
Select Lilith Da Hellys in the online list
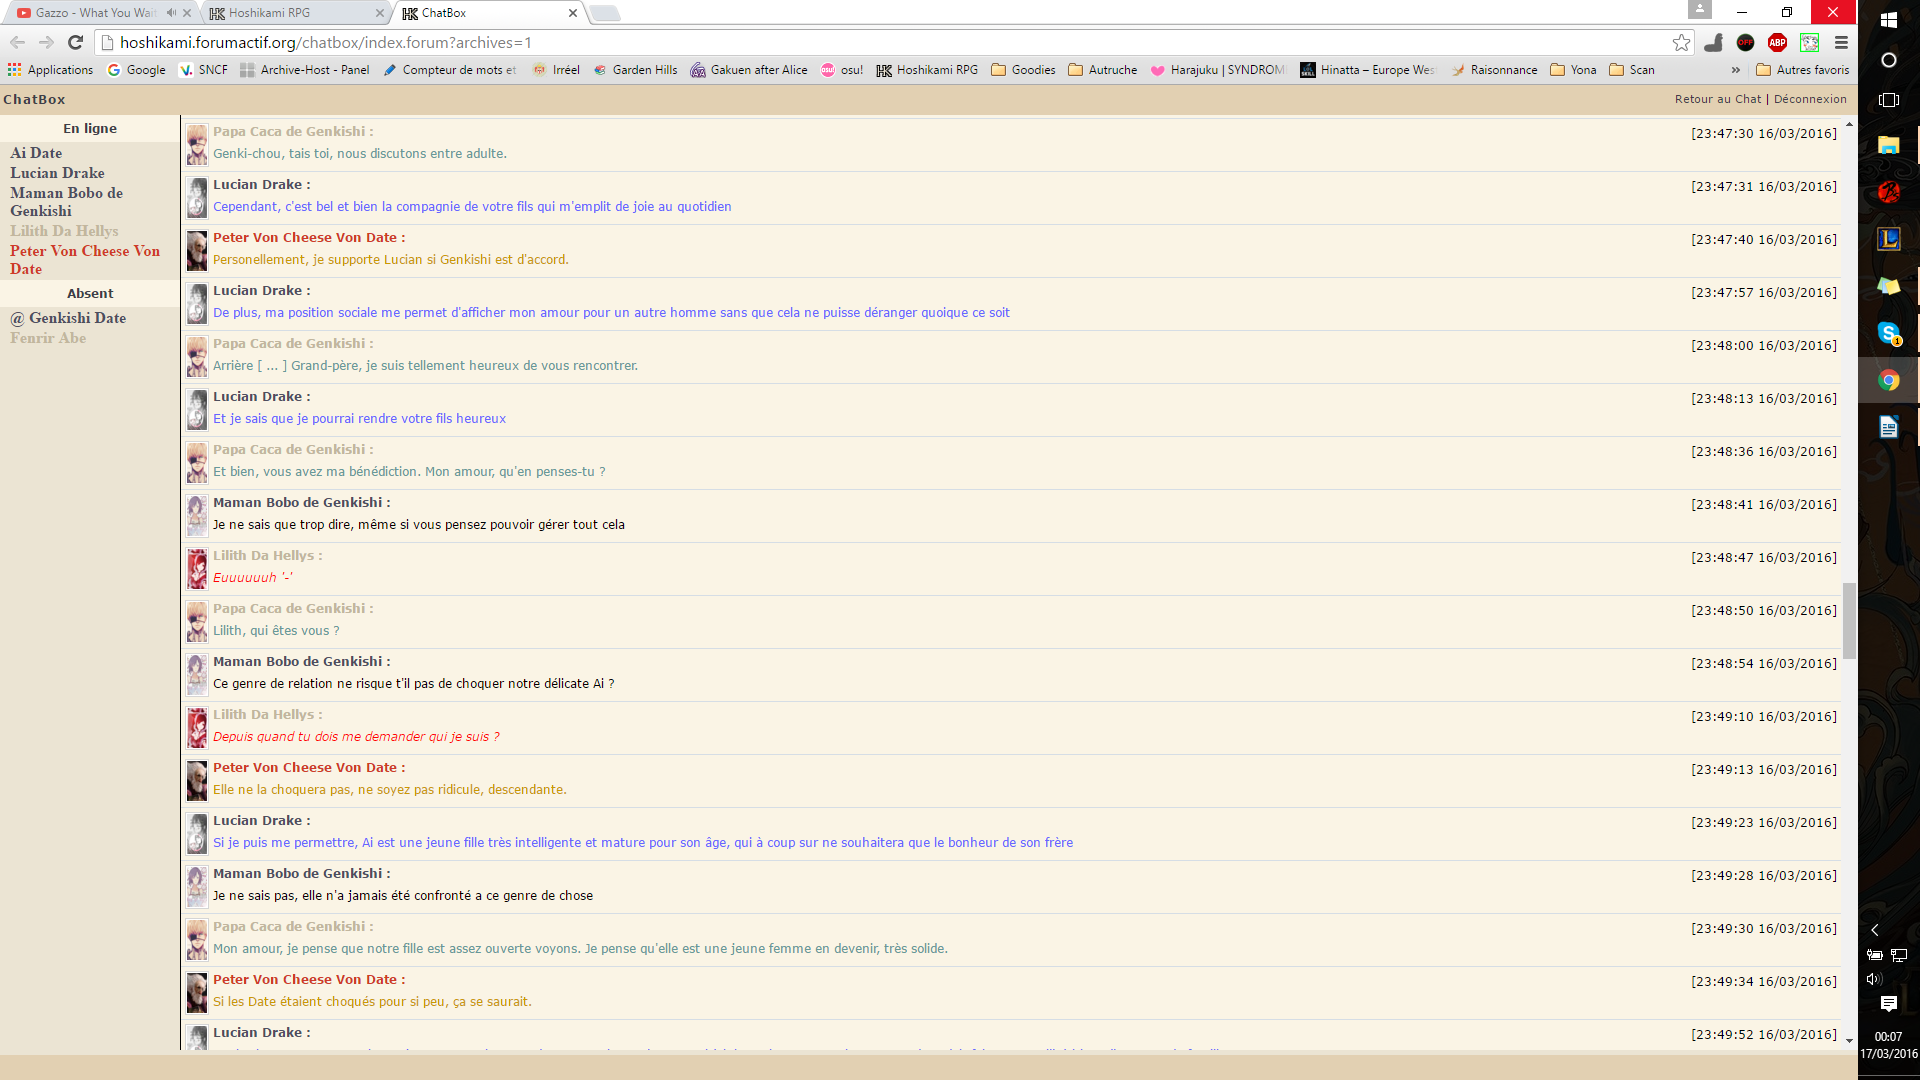point(64,231)
